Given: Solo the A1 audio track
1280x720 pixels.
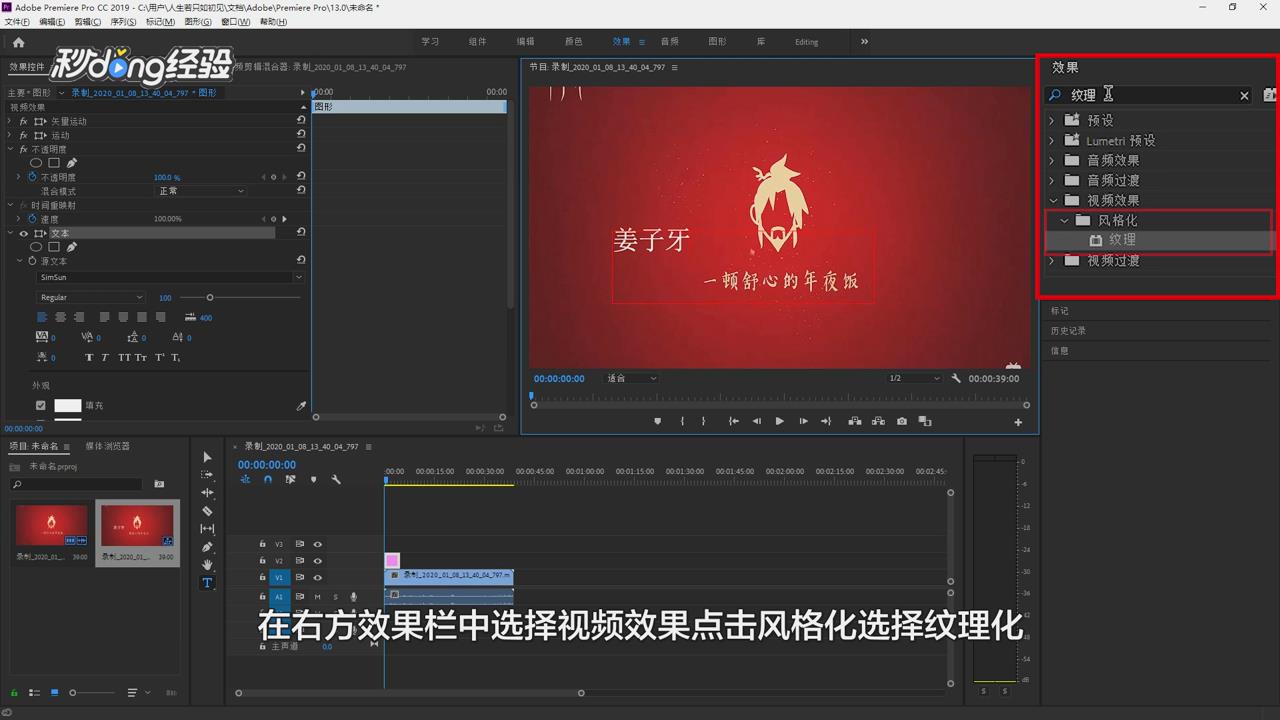Looking at the screenshot, I should [x=335, y=597].
